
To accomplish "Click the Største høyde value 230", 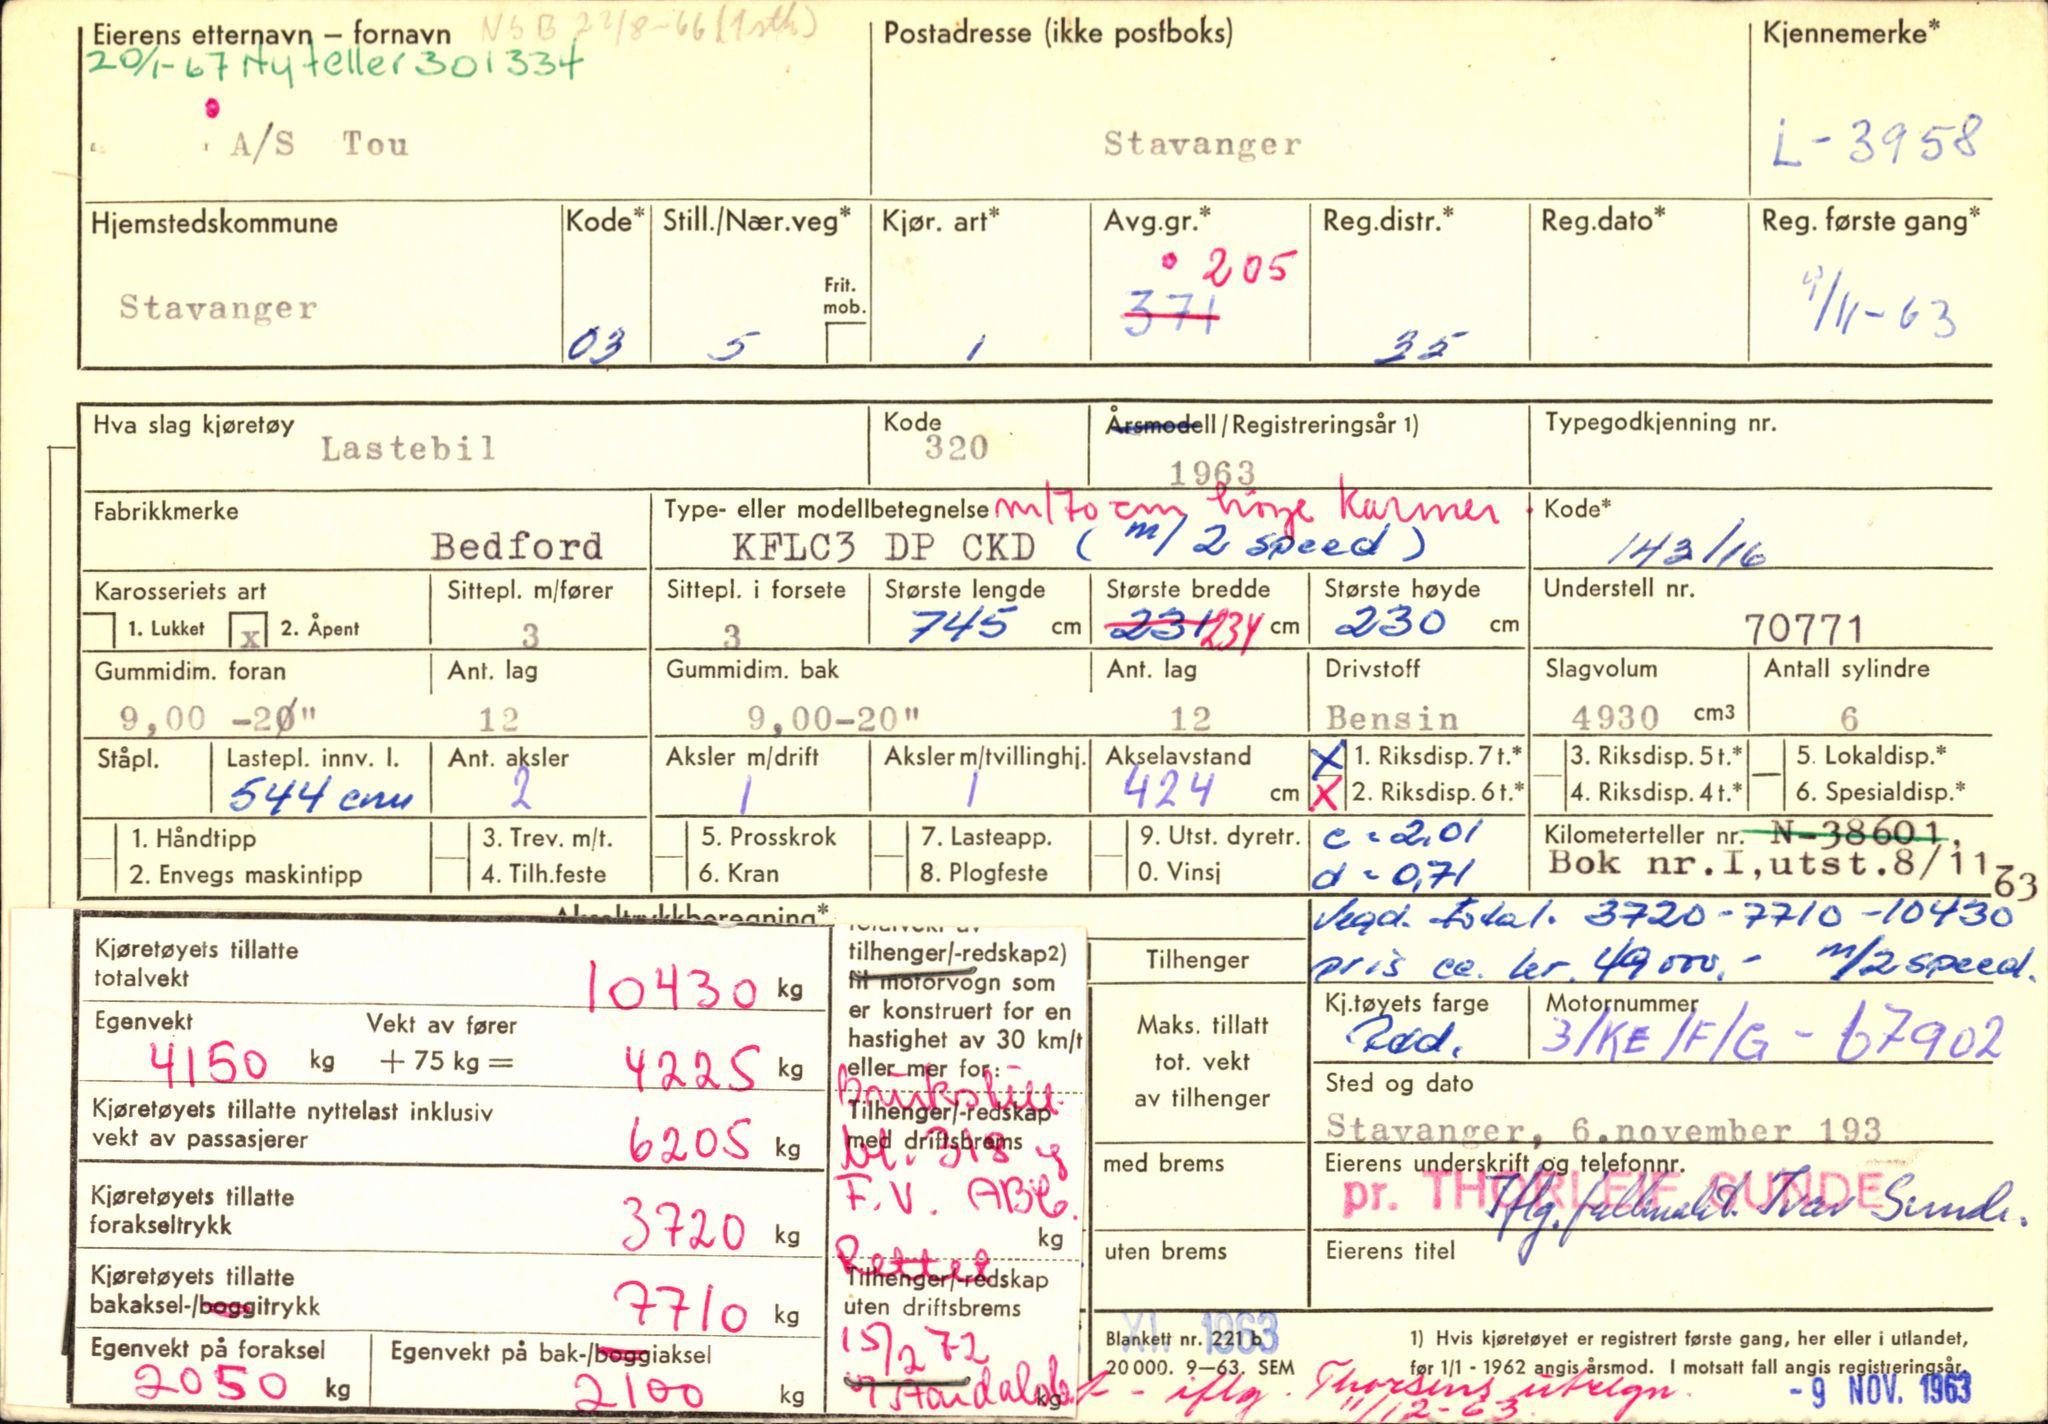I will point(1391,623).
